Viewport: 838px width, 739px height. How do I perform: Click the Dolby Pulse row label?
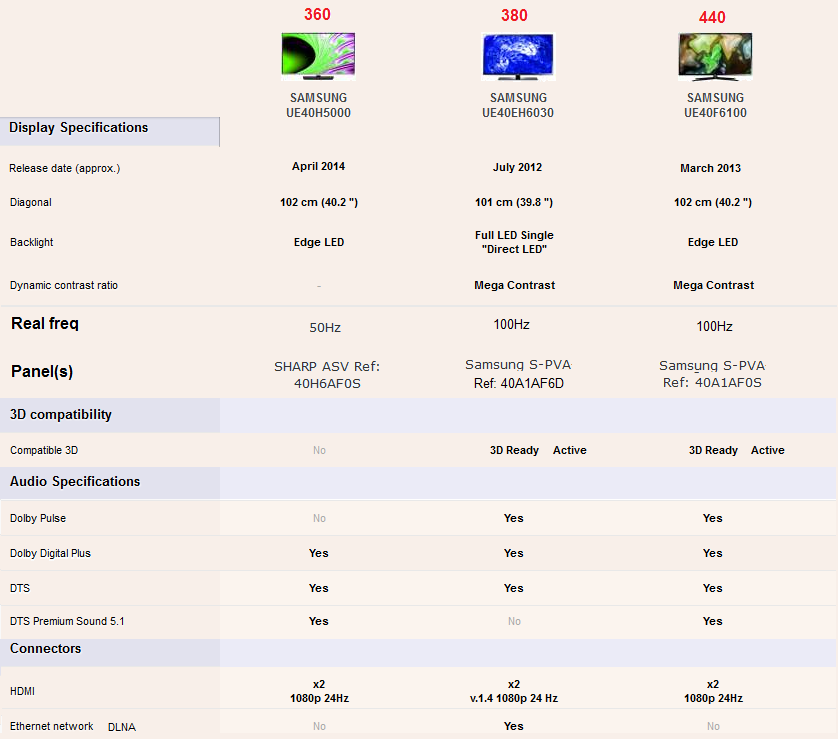tap(38, 518)
